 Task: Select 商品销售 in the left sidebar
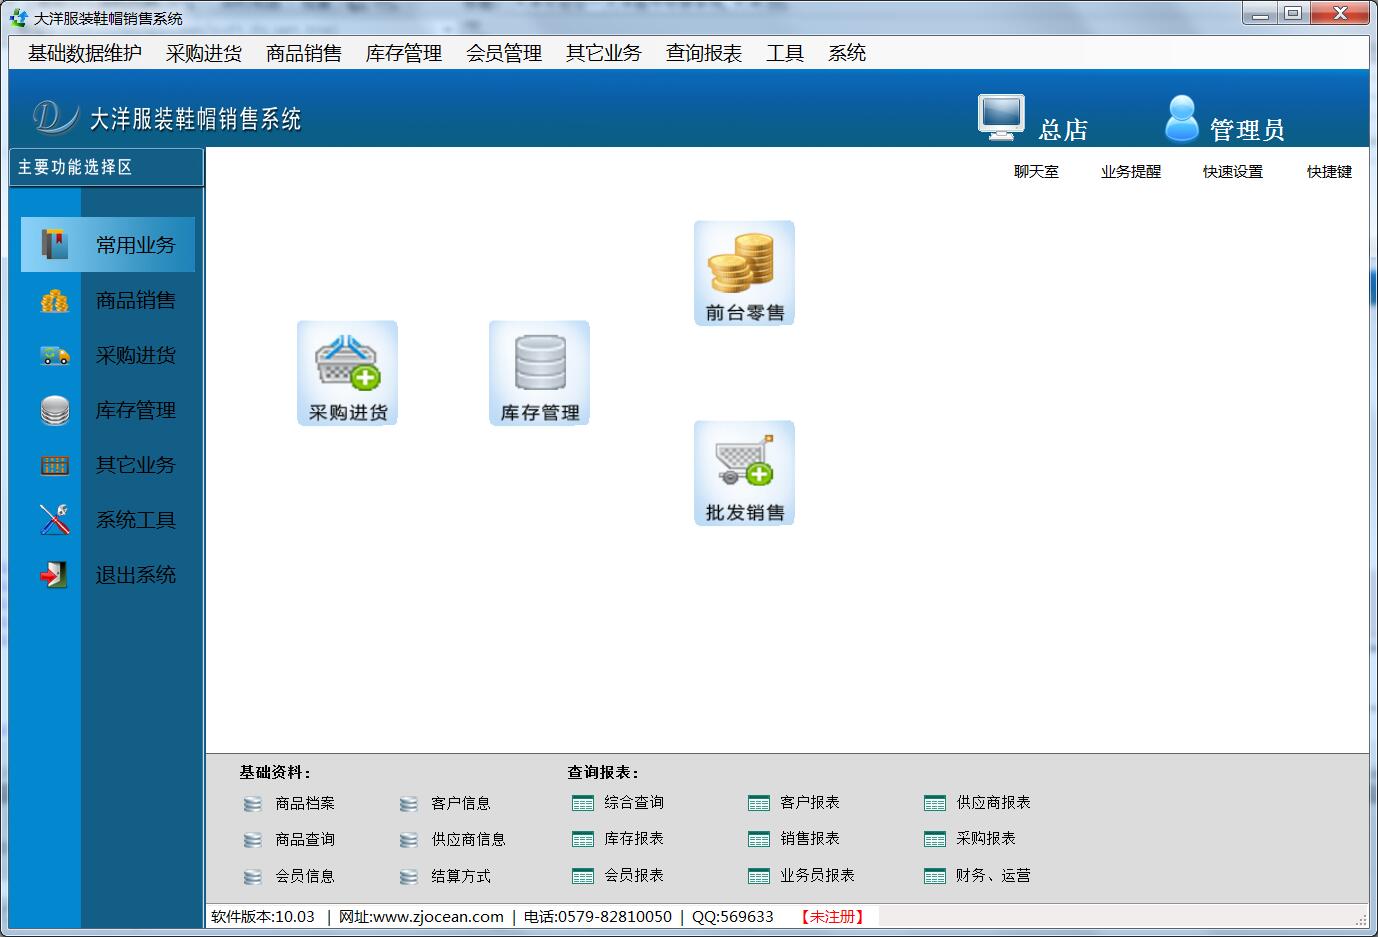click(x=135, y=300)
